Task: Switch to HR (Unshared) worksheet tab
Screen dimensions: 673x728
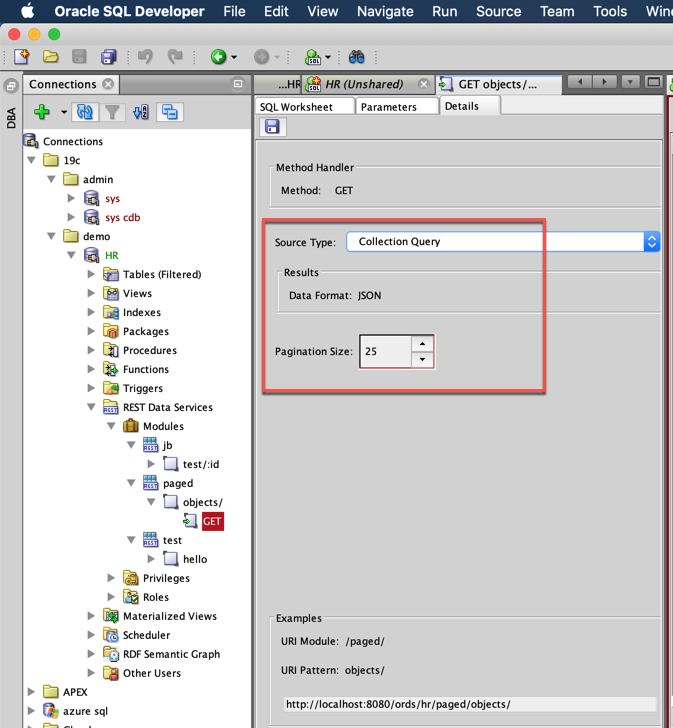Action: pyautogui.click(x=364, y=84)
